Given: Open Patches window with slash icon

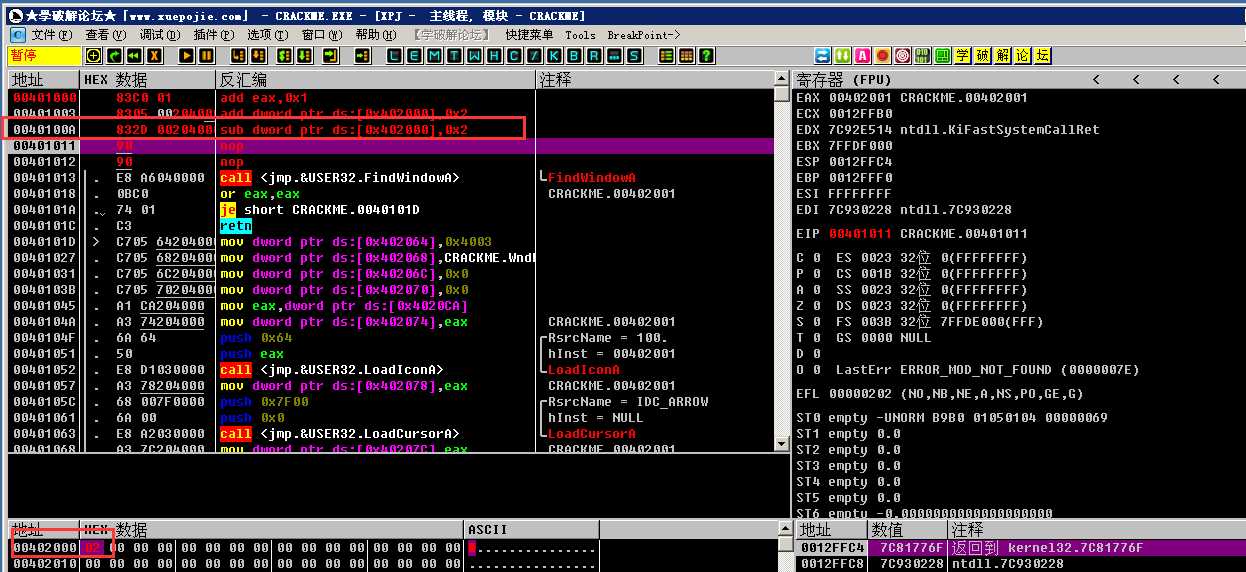Looking at the screenshot, I should (x=534, y=56).
